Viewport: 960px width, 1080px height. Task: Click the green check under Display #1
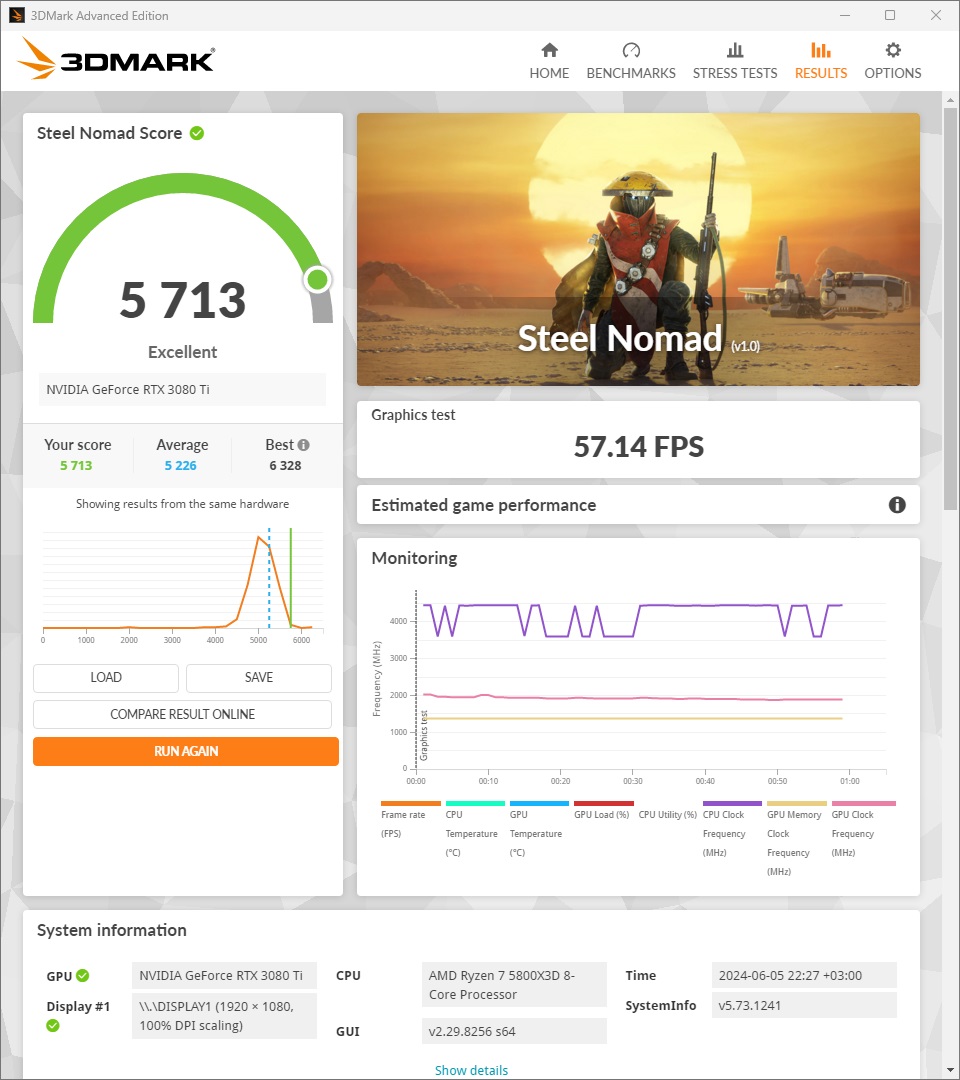(53, 1026)
